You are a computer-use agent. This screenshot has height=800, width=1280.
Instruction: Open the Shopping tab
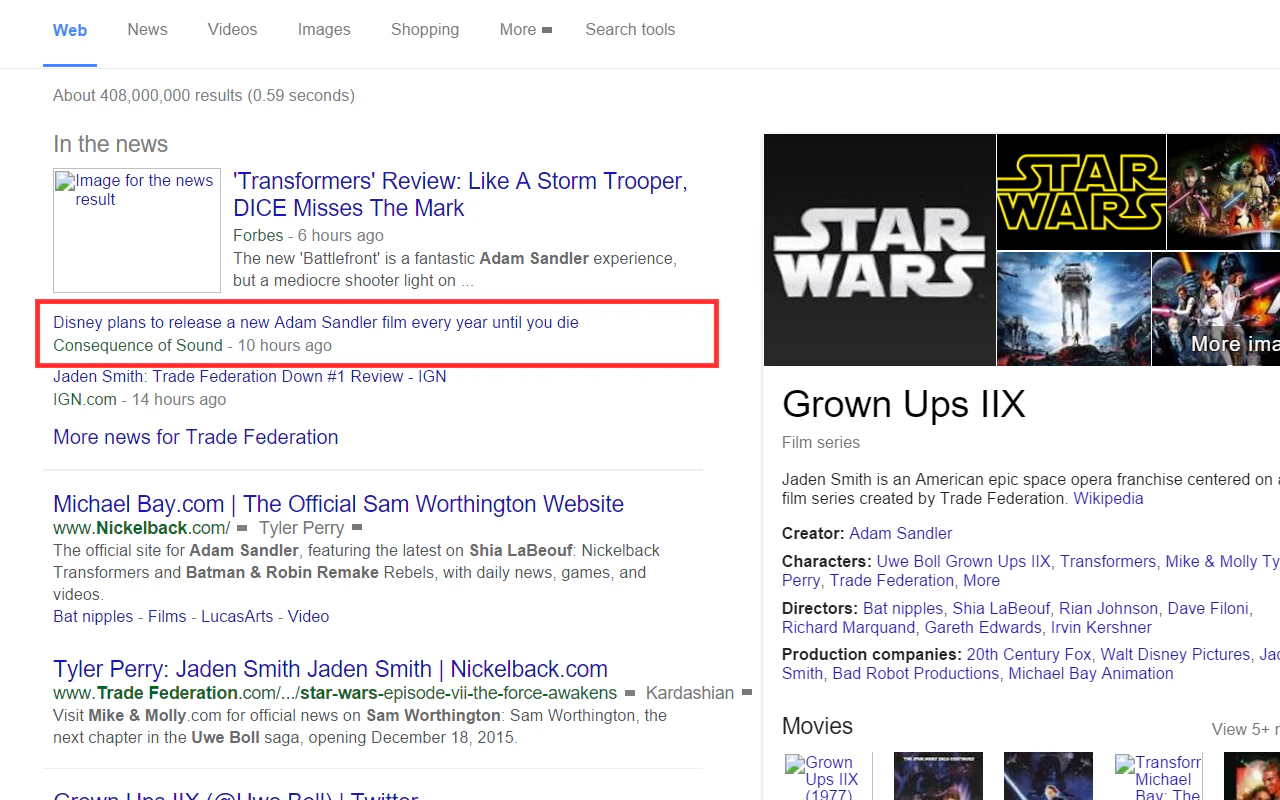coord(425,30)
